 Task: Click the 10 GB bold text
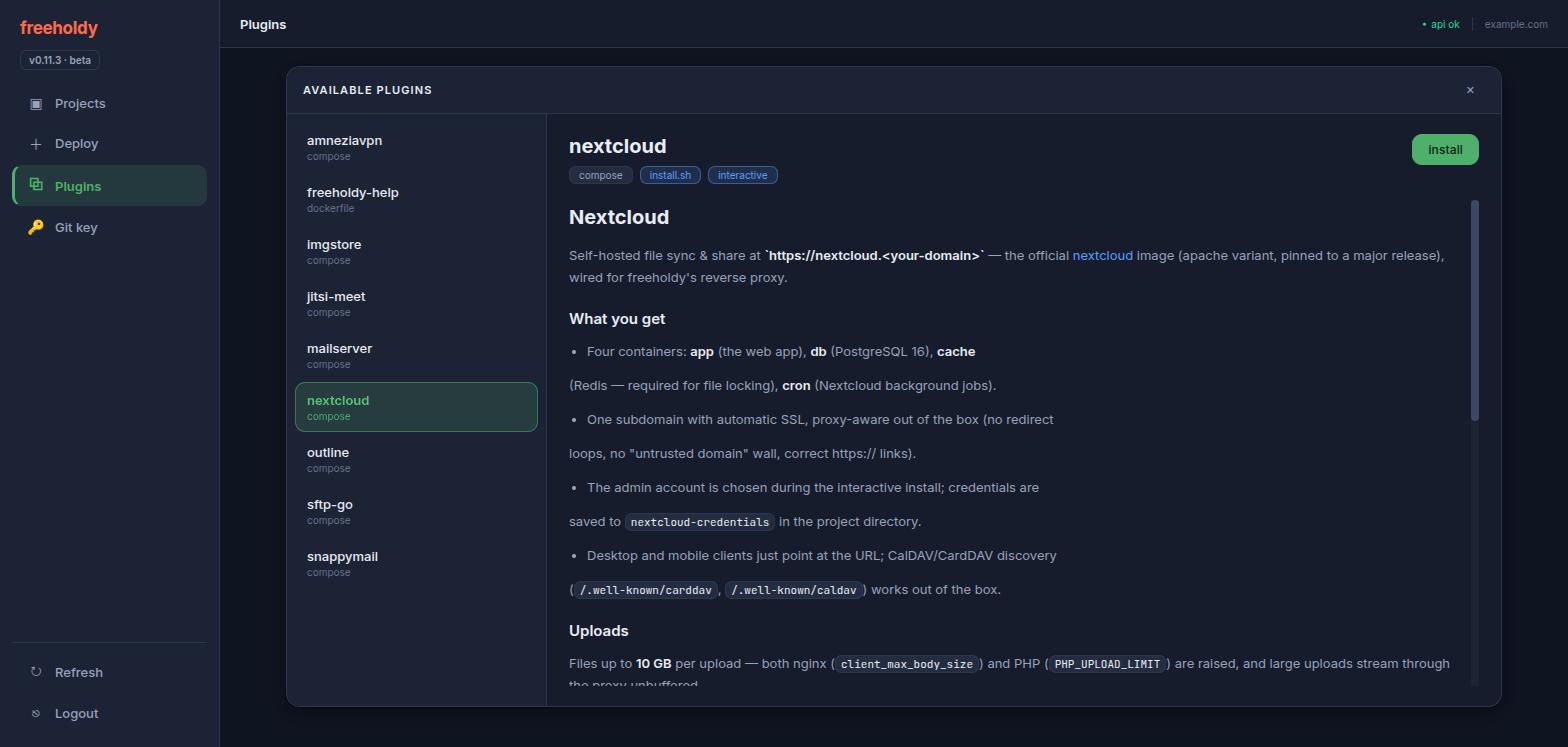pos(654,664)
